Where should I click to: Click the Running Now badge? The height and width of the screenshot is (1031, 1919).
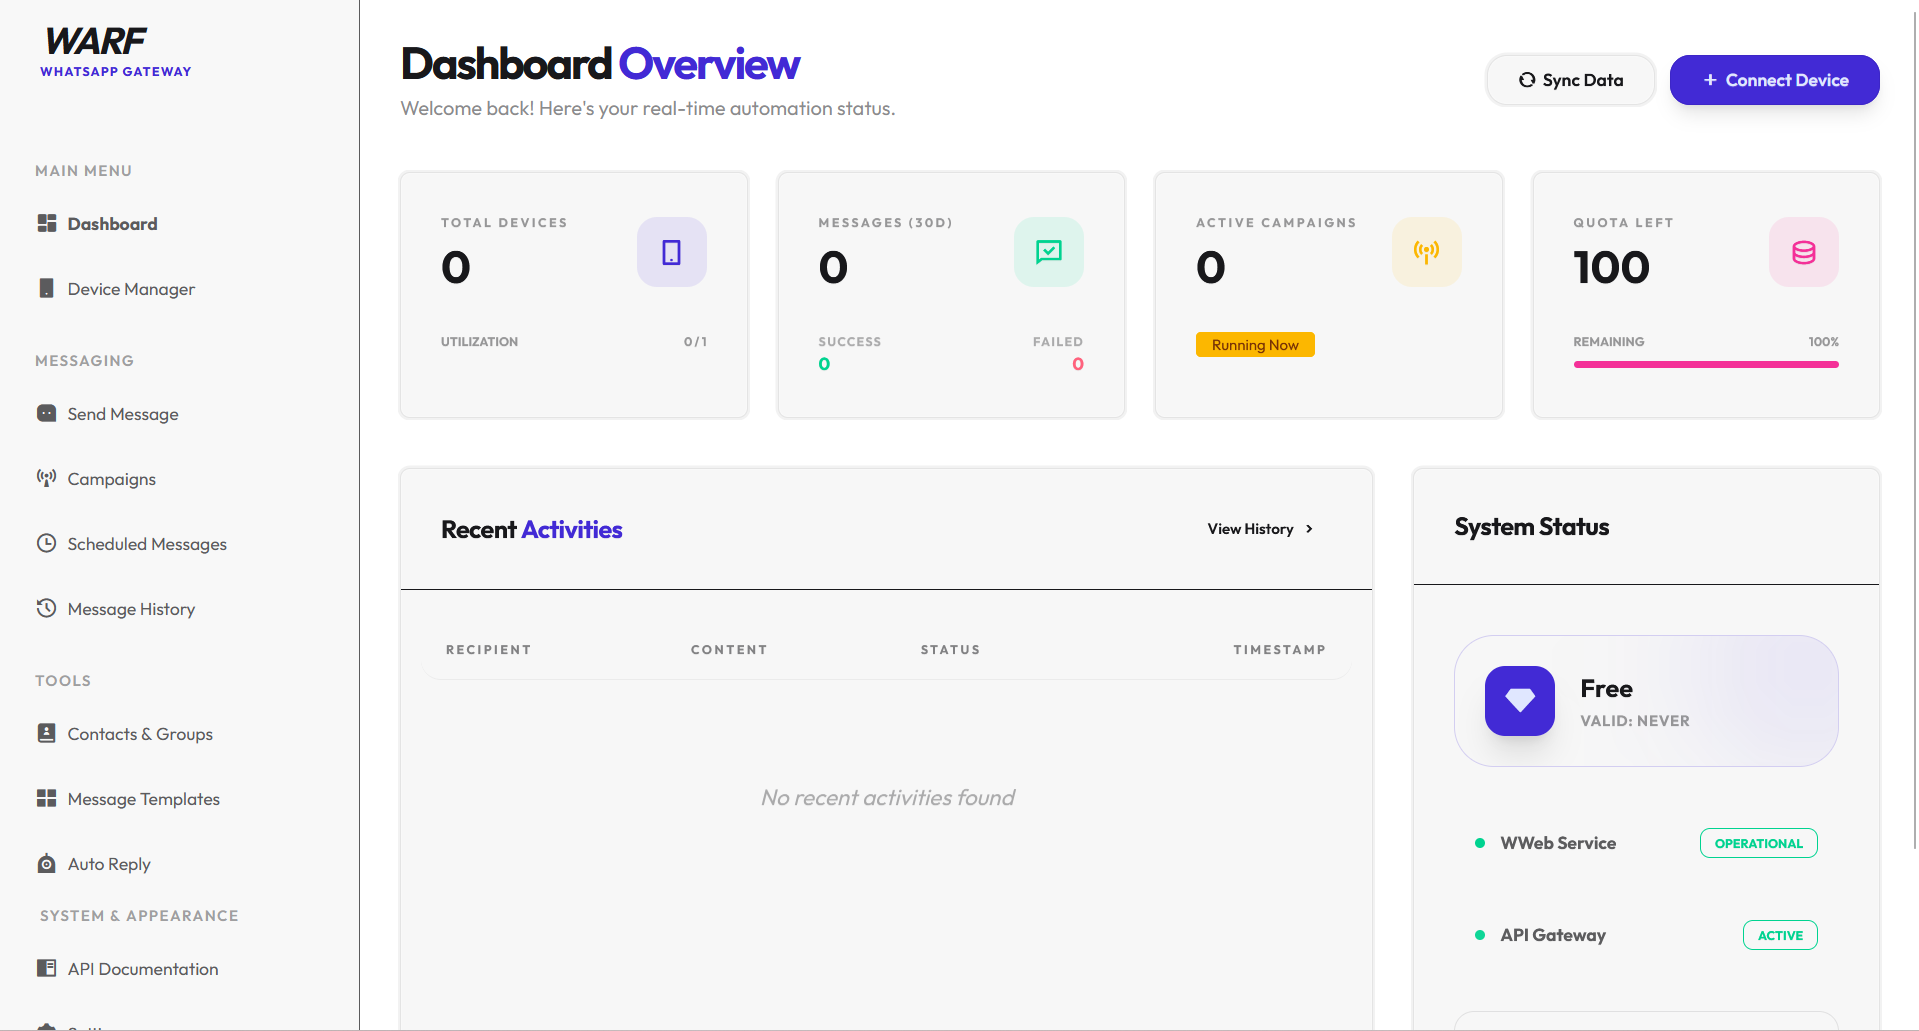pos(1254,344)
